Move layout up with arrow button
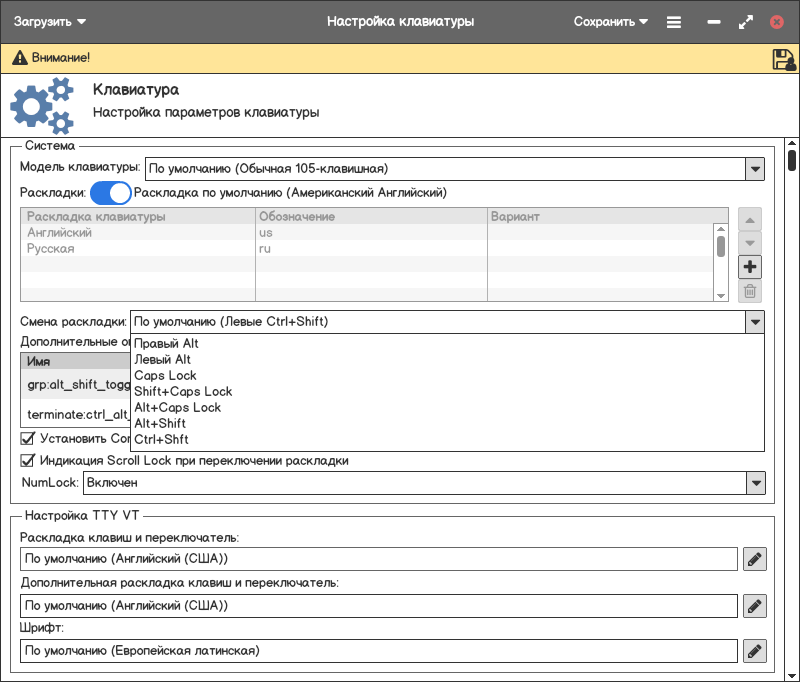800x682 pixels. point(750,219)
